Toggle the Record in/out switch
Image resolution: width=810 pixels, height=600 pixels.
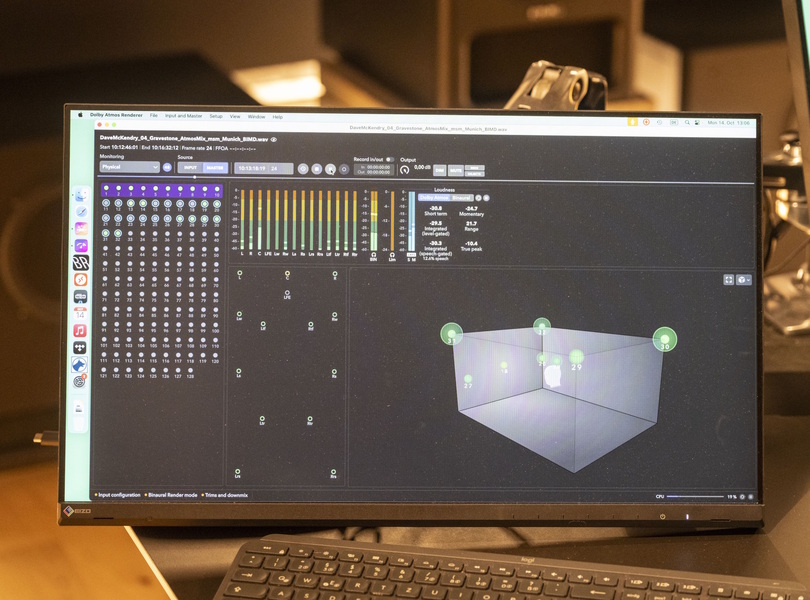click(389, 158)
